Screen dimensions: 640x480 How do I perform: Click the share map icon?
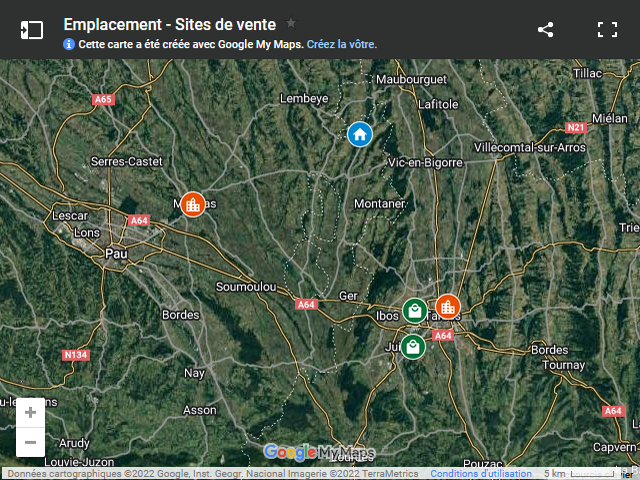tap(545, 30)
